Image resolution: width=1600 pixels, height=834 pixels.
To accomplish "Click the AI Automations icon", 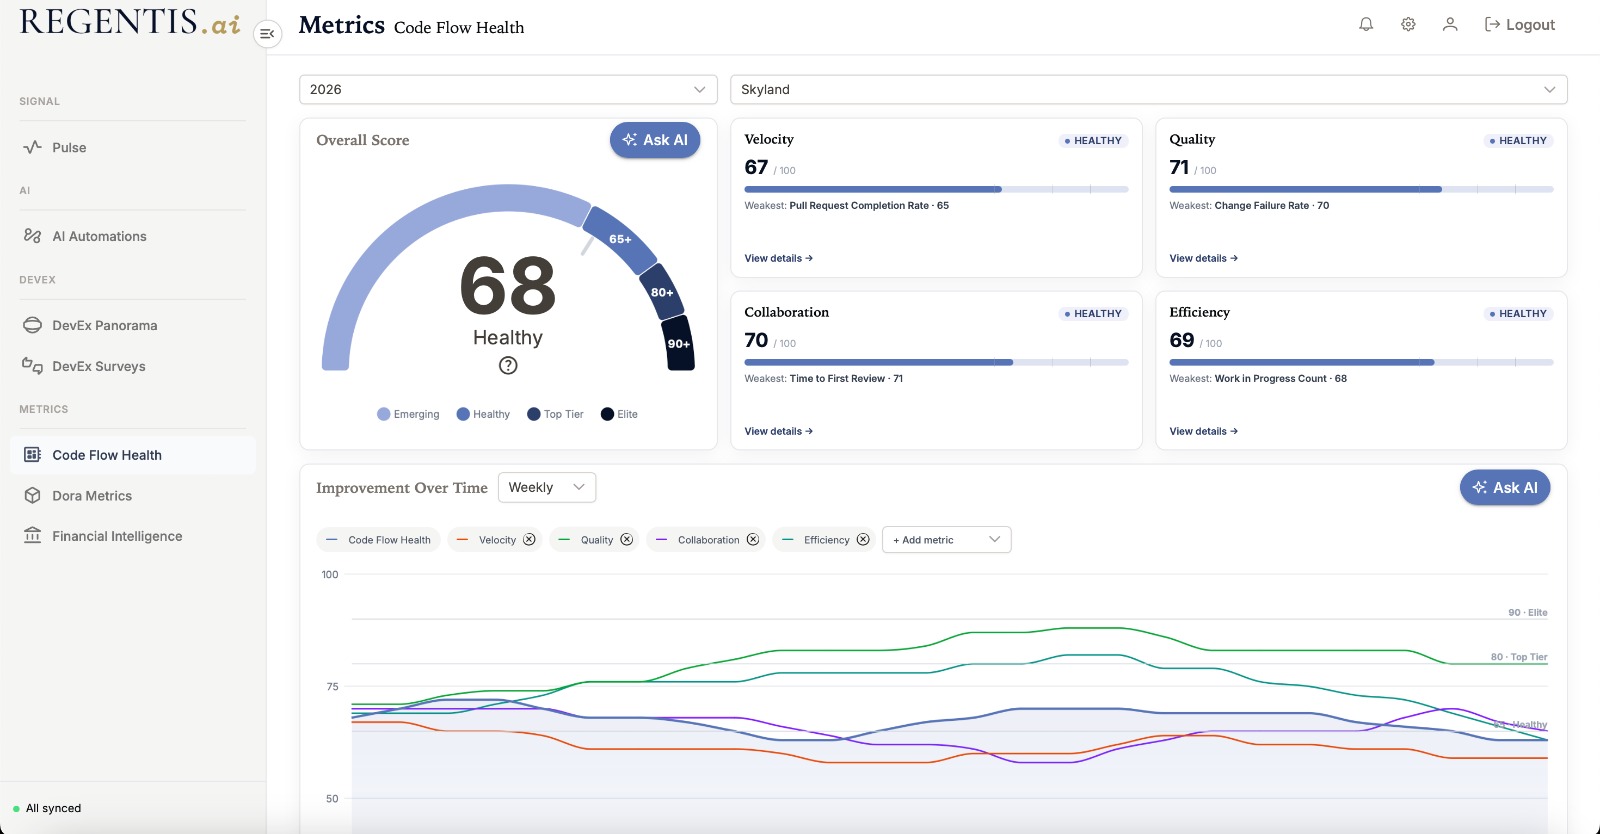I will (x=32, y=236).
